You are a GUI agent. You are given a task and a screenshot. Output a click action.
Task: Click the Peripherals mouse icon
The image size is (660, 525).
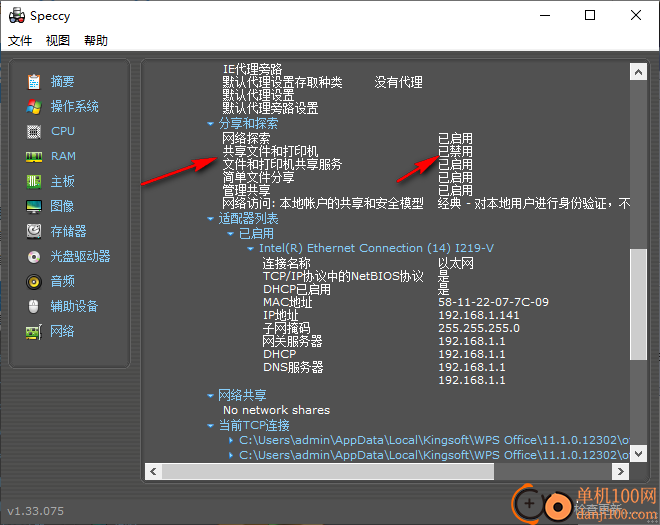(x=34, y=306)
